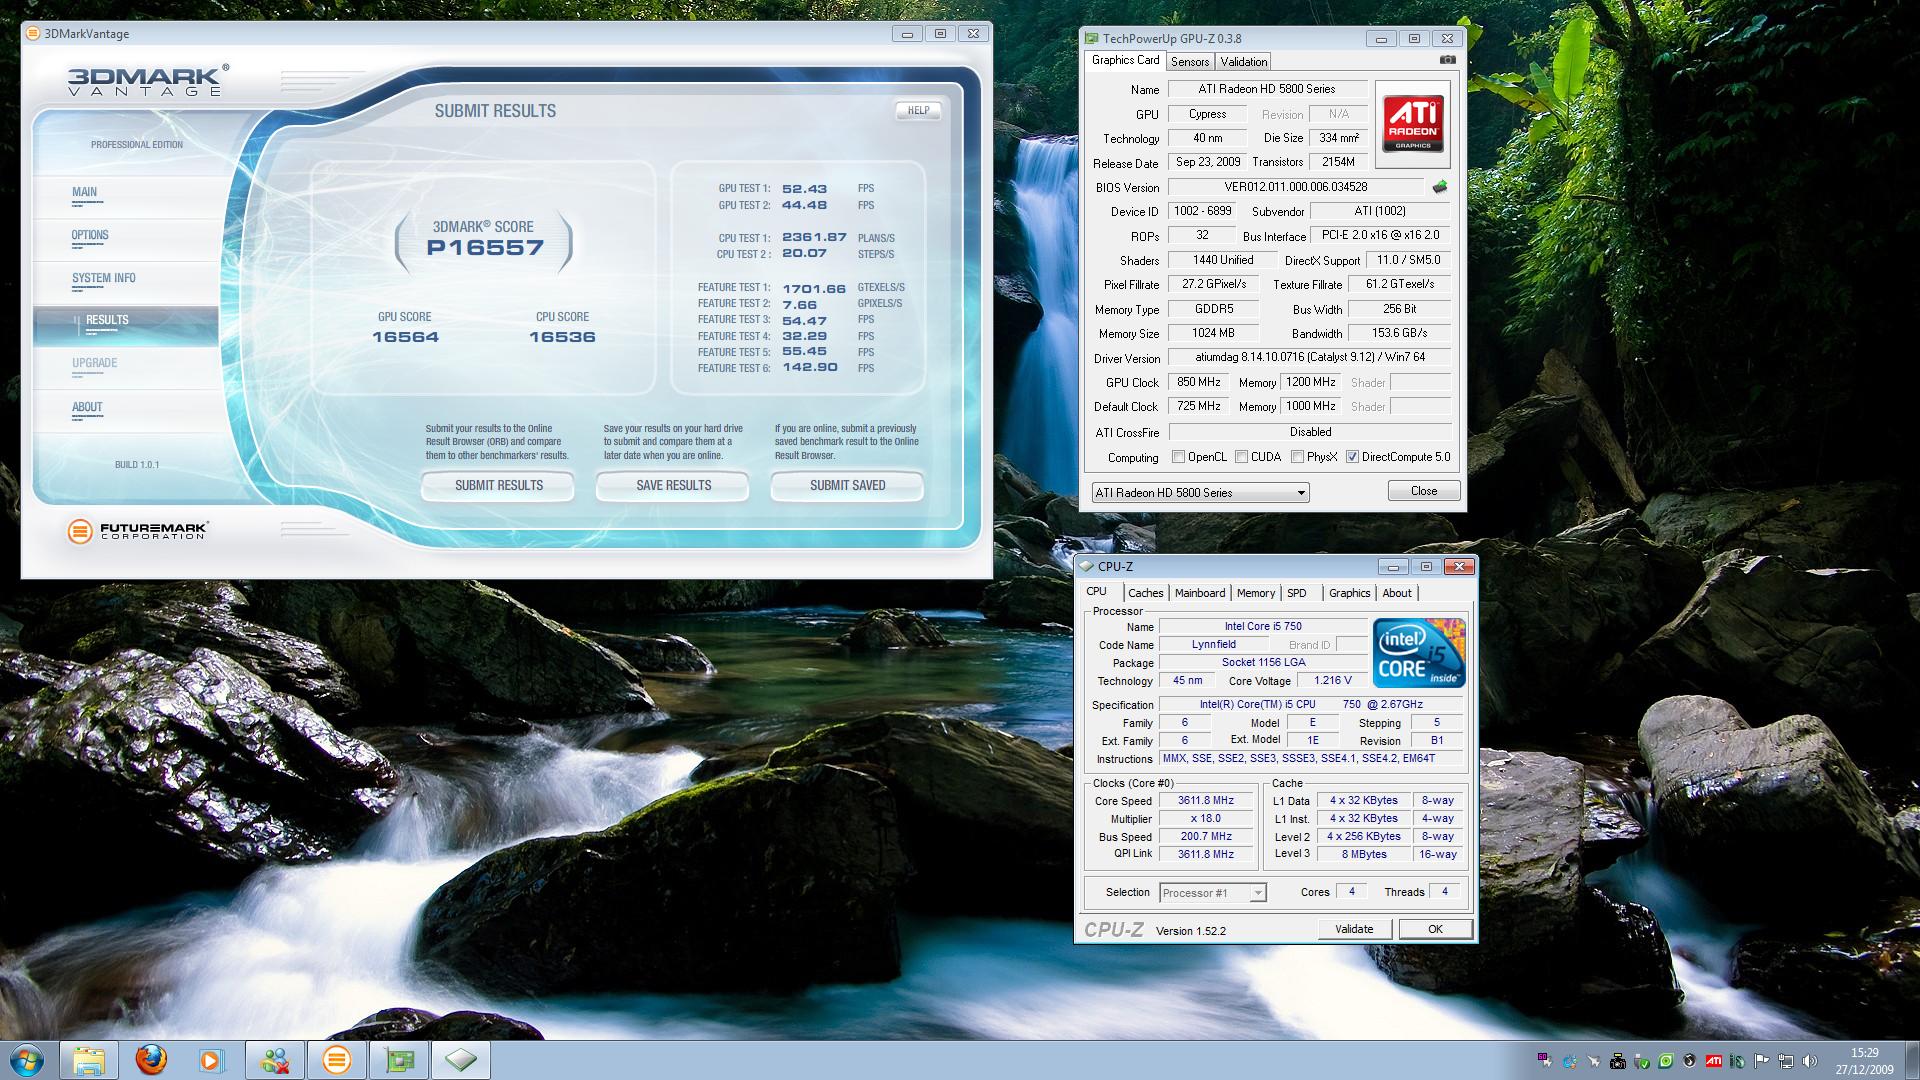The height and width of the screenshot is (1080, 1920).
Task: Open the Processor #1 selection dropdown
Action: pyautogui.click(x=1213, y=893)
